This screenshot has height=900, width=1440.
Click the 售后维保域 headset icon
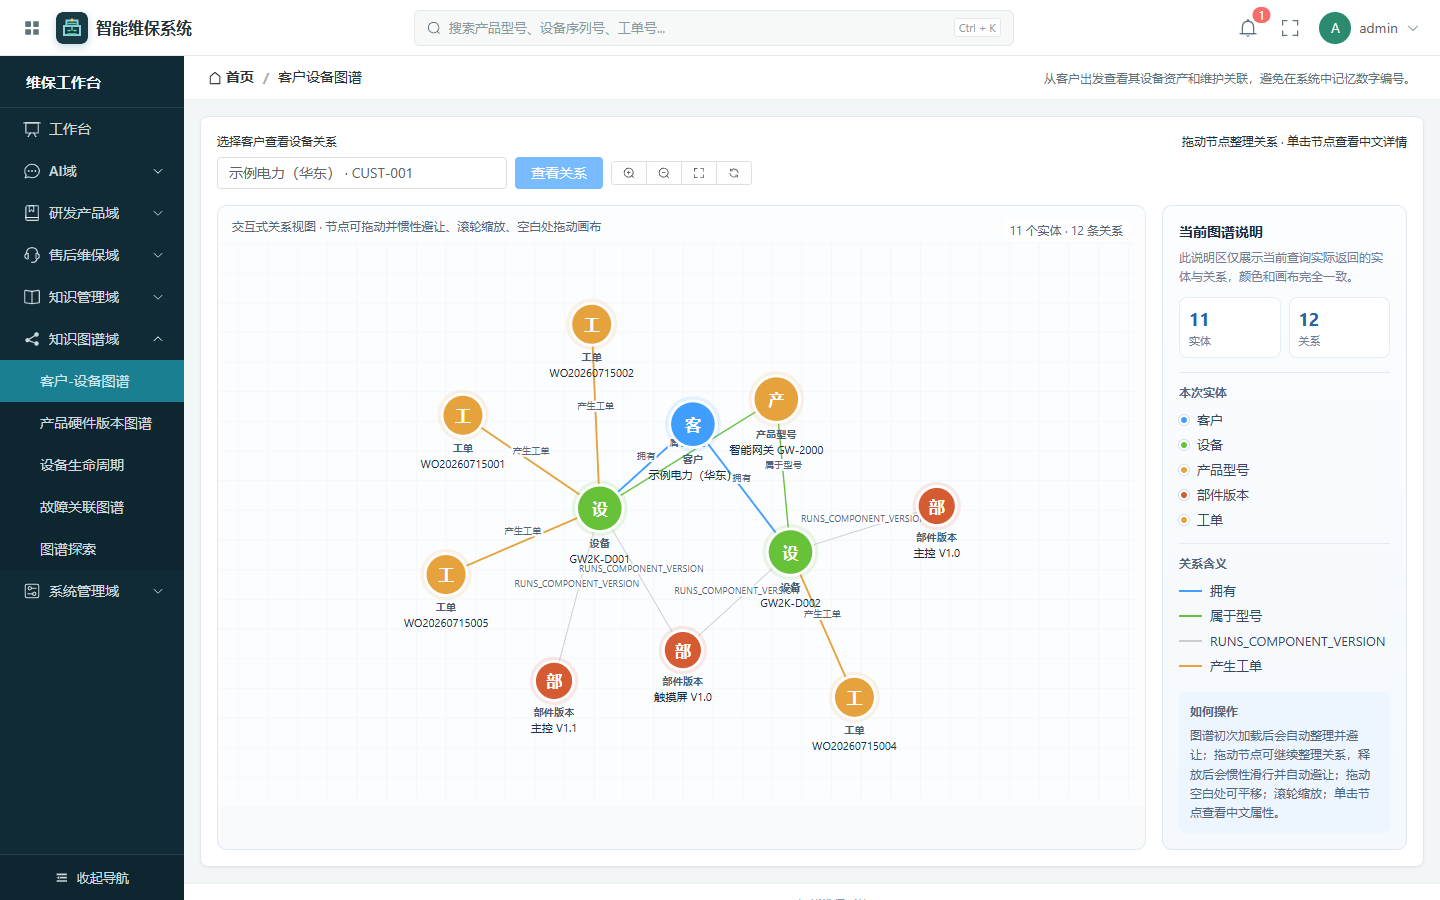pyautogui.click(x=32, y=255)
